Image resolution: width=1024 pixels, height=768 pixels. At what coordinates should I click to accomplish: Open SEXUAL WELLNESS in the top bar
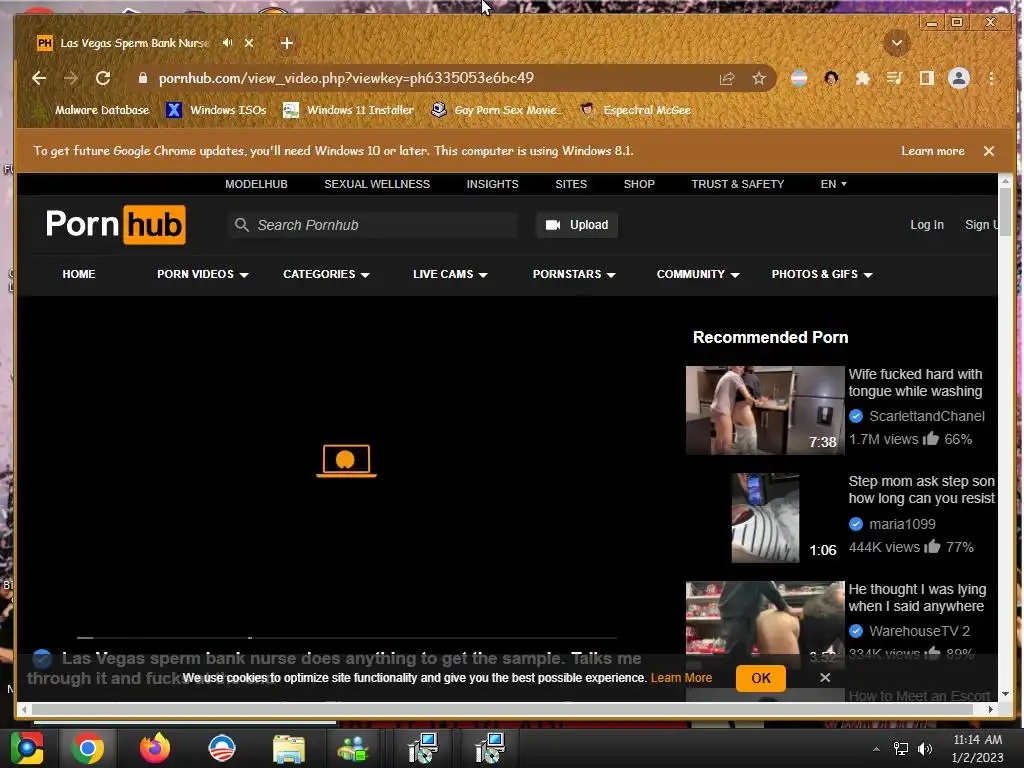(377, 184)
